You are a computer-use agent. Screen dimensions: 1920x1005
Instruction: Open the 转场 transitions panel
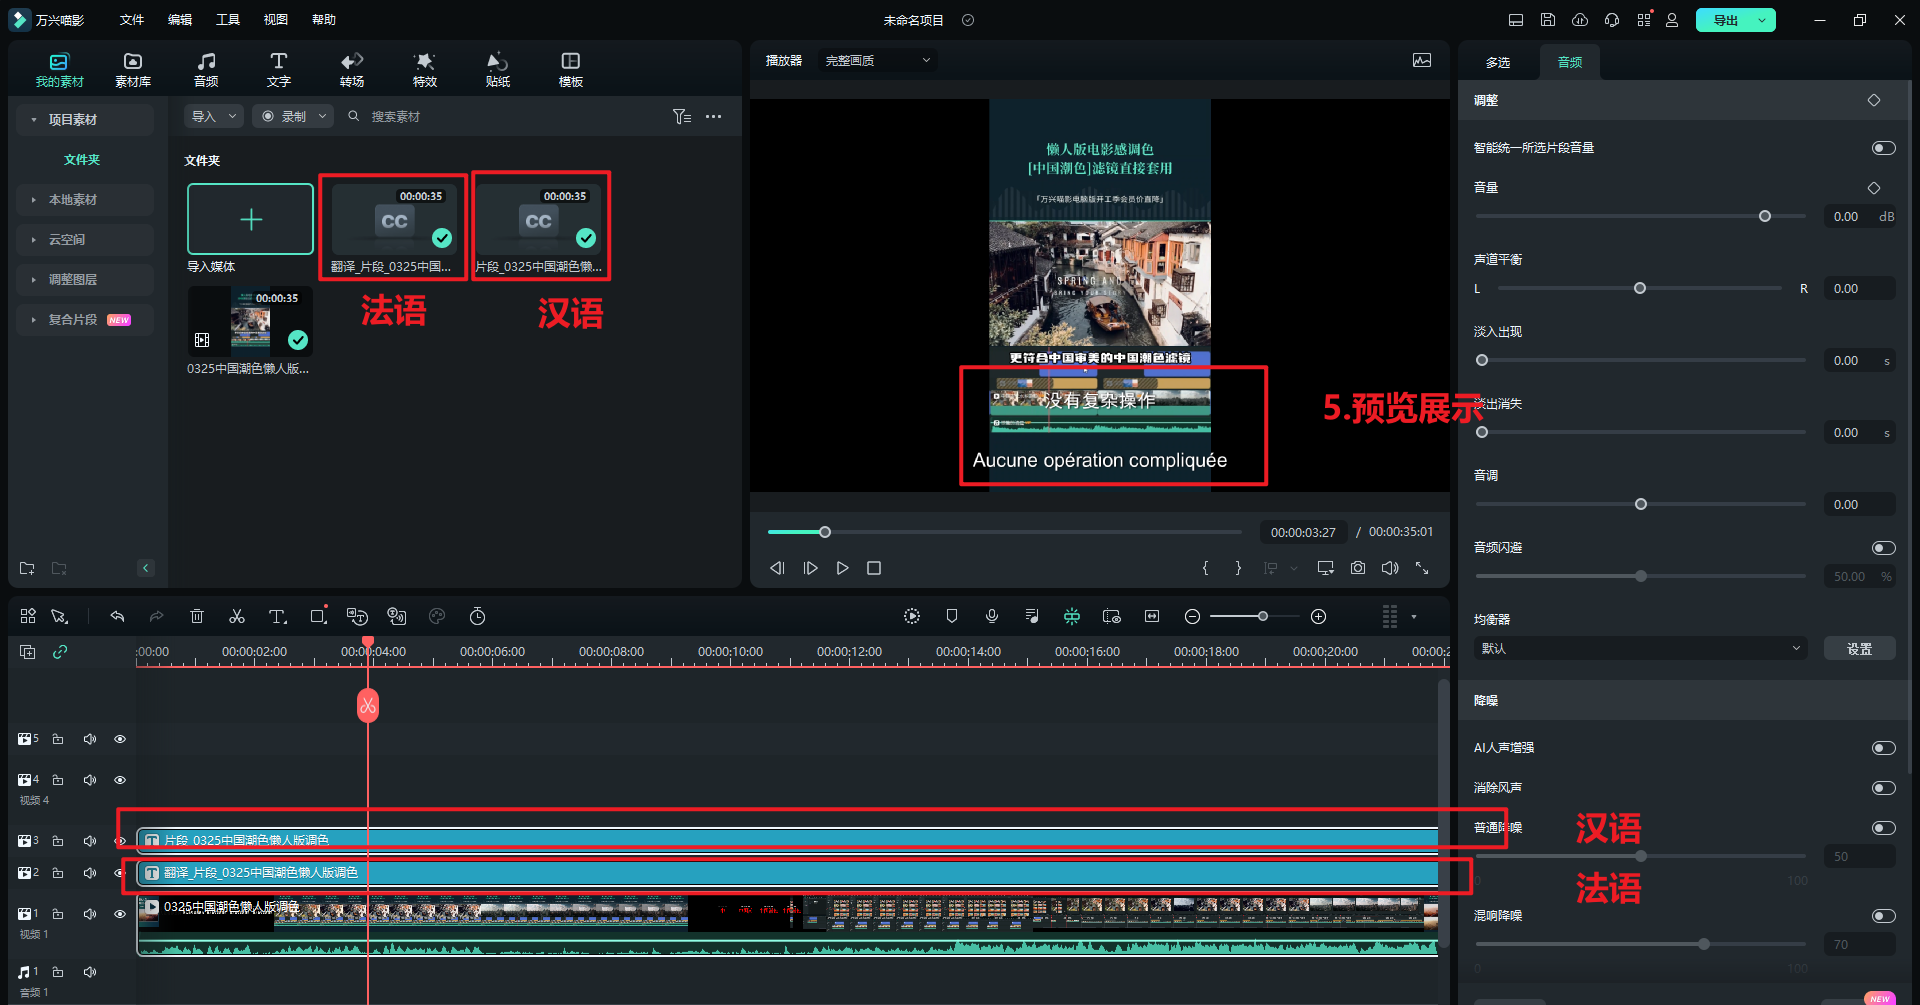click(x=351, y=69)
